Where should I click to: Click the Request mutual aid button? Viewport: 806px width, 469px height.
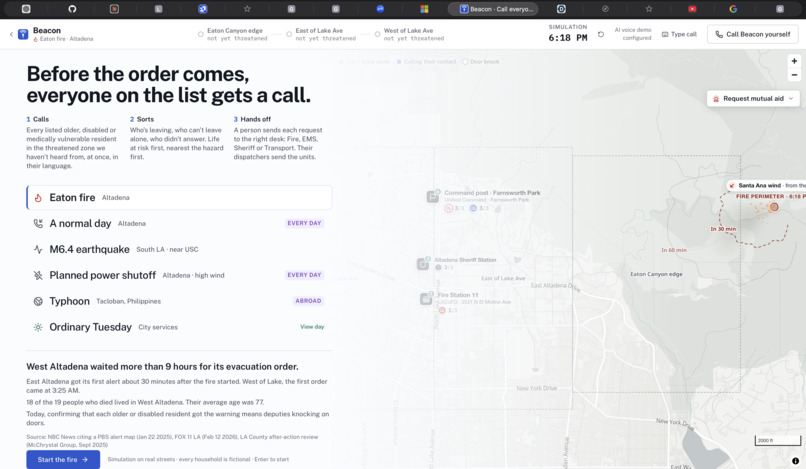(753, 99)
